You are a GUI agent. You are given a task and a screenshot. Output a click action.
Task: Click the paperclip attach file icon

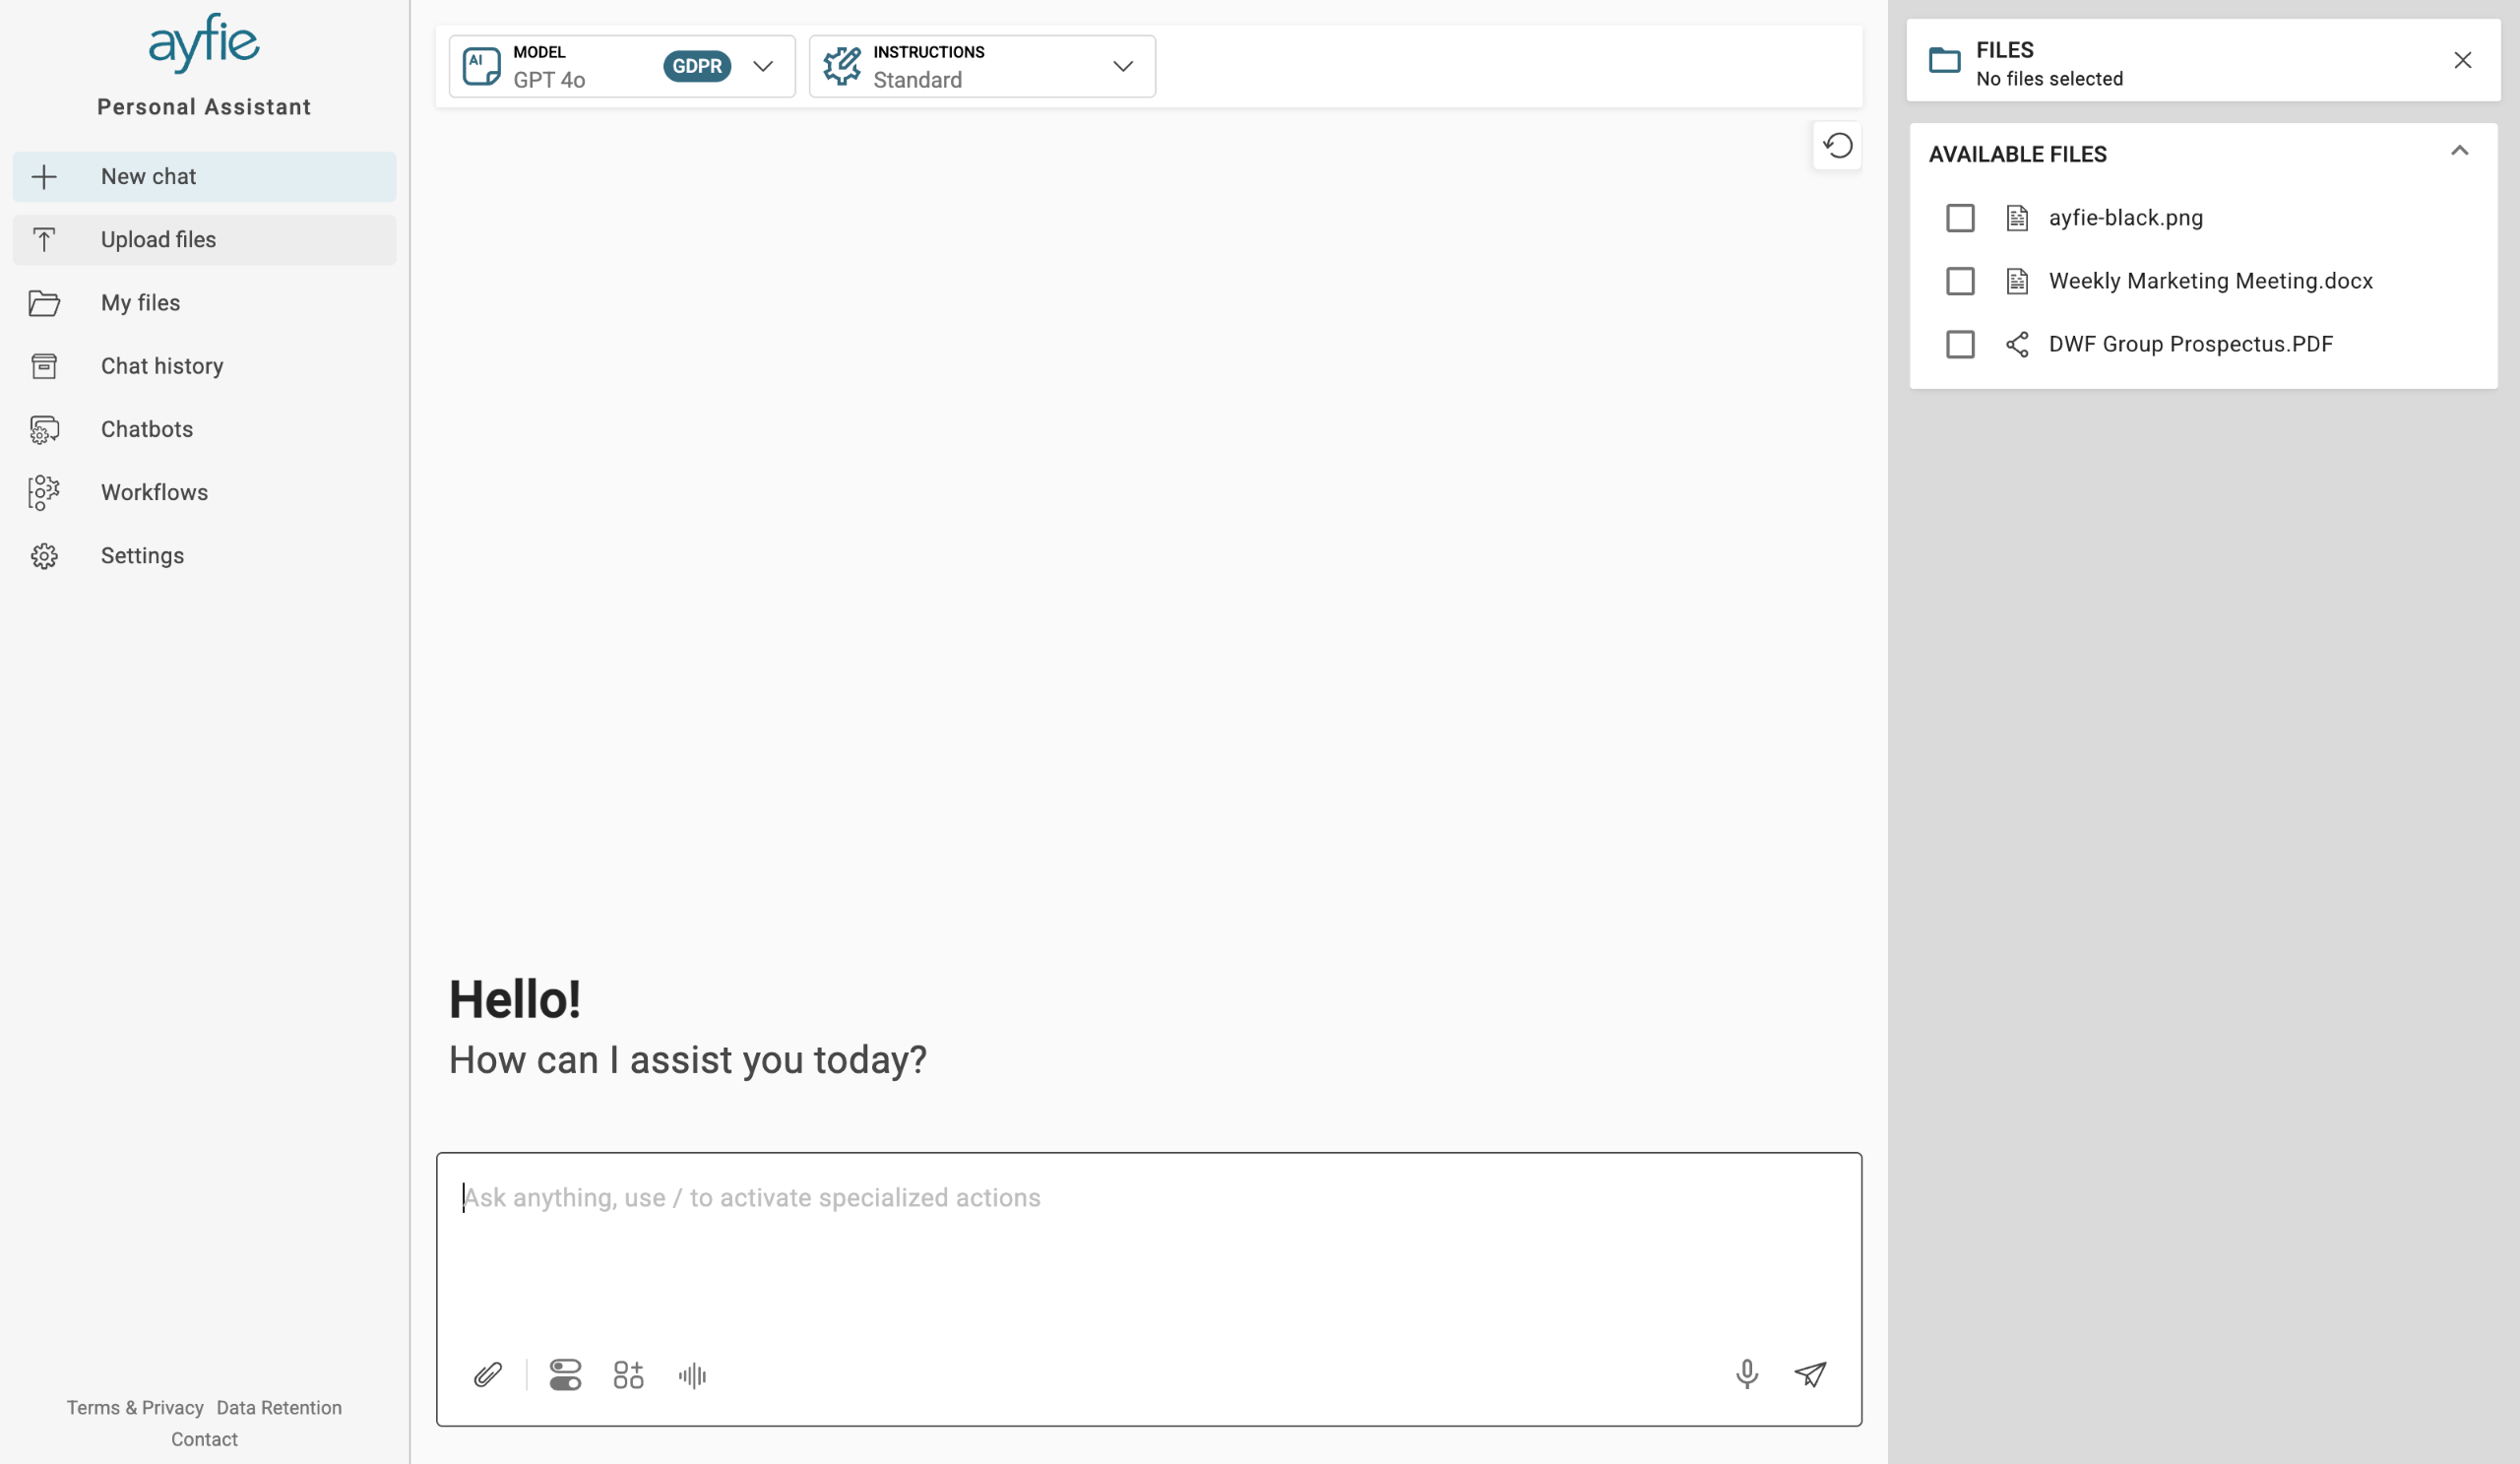coord(488,1374)
